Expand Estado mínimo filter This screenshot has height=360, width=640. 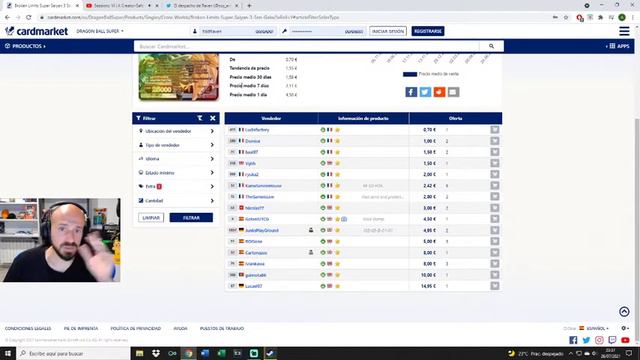[x=176, y=173]
